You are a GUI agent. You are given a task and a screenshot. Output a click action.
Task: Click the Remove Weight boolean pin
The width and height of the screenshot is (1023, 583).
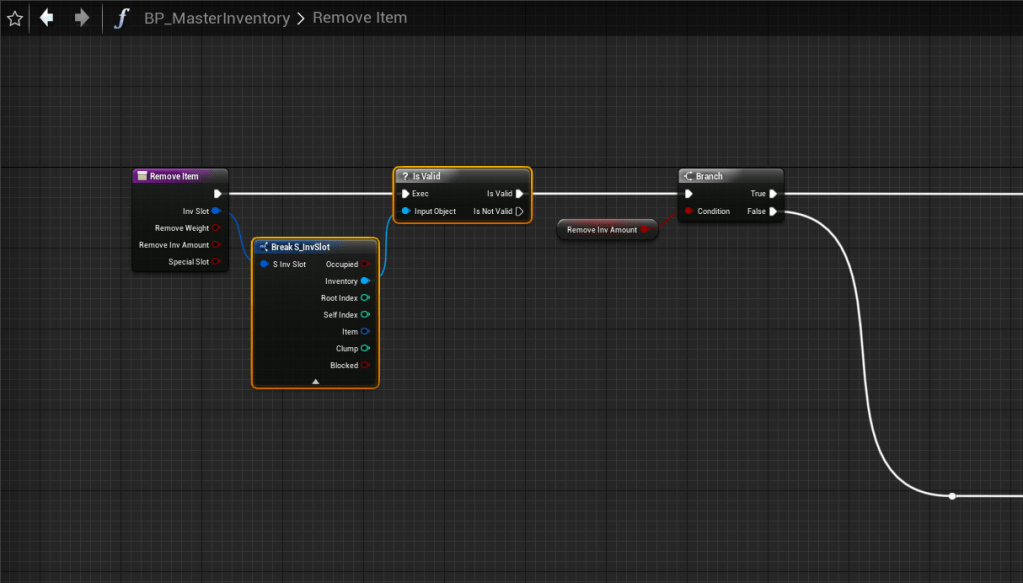pos(216,228)
